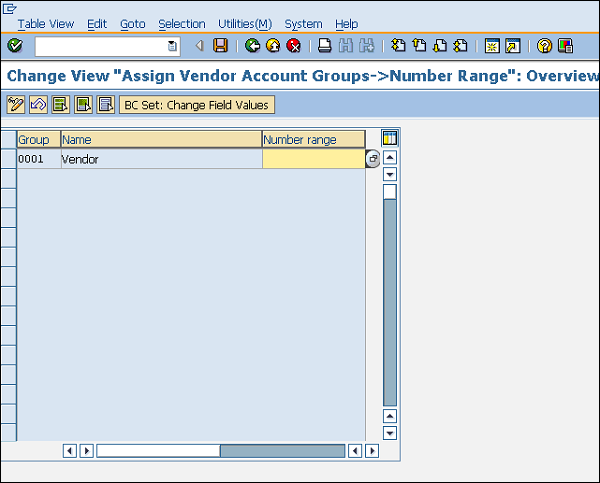Click the 0001 group cell
The image size is (600, 483).
coord(39,159)
